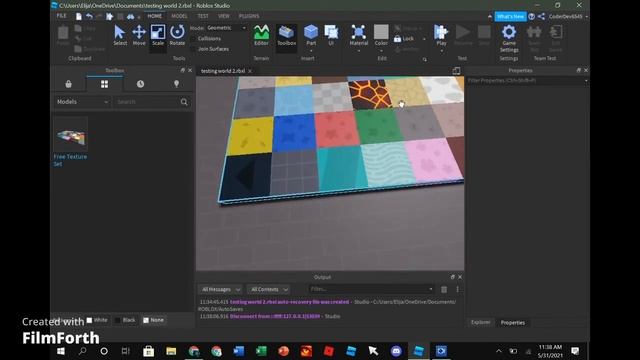This screenshot has height=360, width=640.
Task: Open the Toolbox Recent clock tab
Action: pyautogui.click(x=140, y=84)
